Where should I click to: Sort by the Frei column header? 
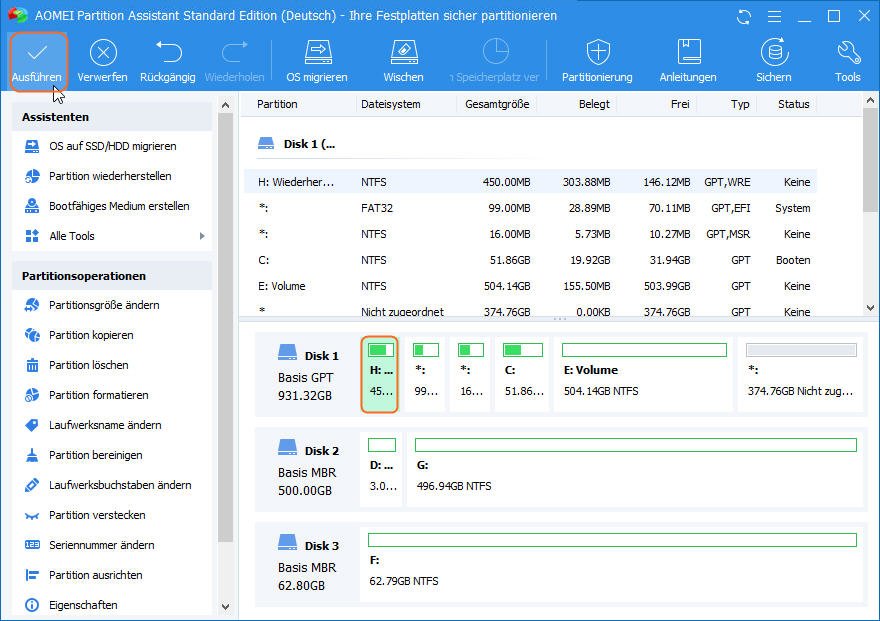pyautogui.click(x=680, y=104)
